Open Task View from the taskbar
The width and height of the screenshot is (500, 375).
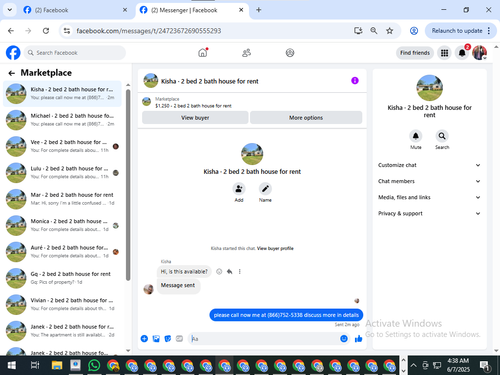(35, 366)
